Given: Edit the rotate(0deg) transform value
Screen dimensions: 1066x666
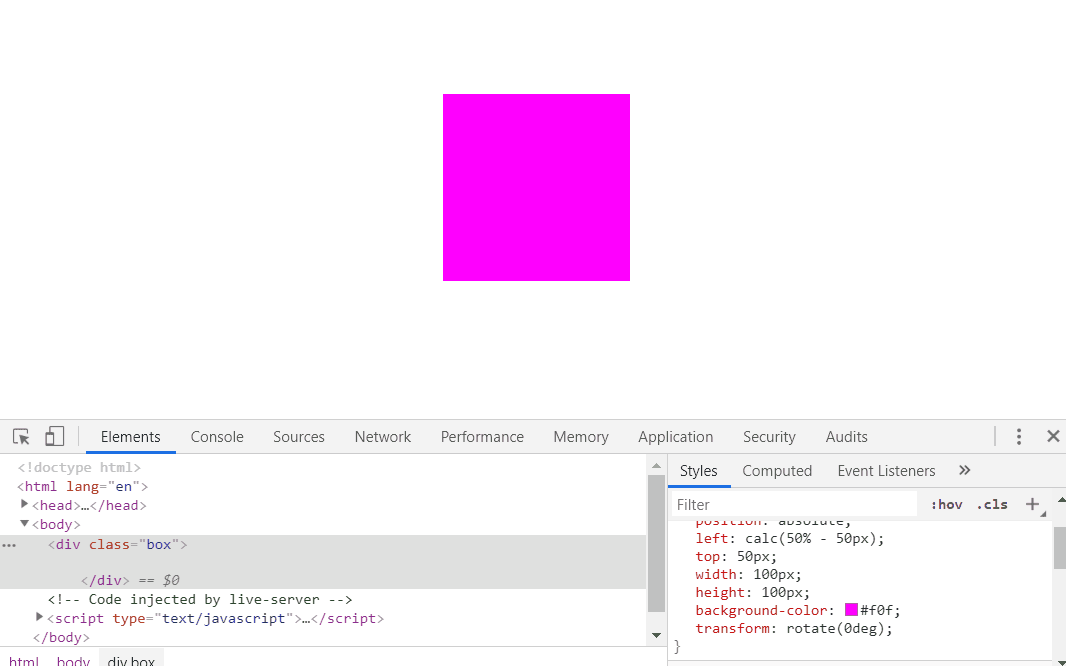Looking at the screenshot, I should (x=838, y=628).
